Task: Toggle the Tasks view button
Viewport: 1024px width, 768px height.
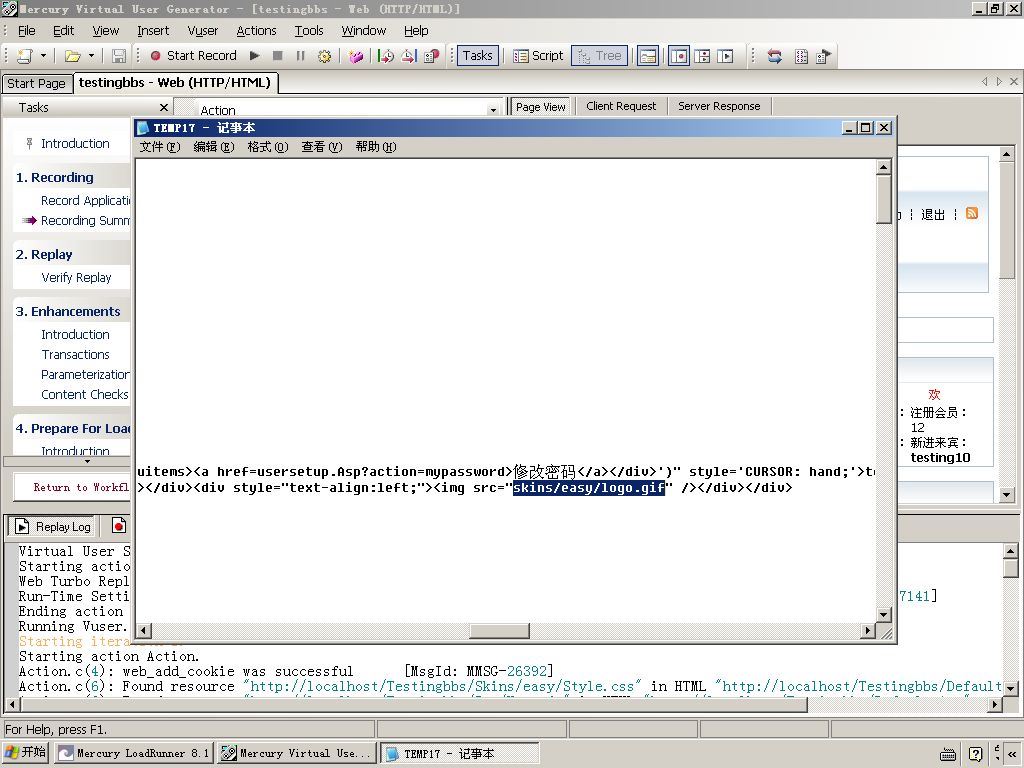Action: (x=477, y=56)
